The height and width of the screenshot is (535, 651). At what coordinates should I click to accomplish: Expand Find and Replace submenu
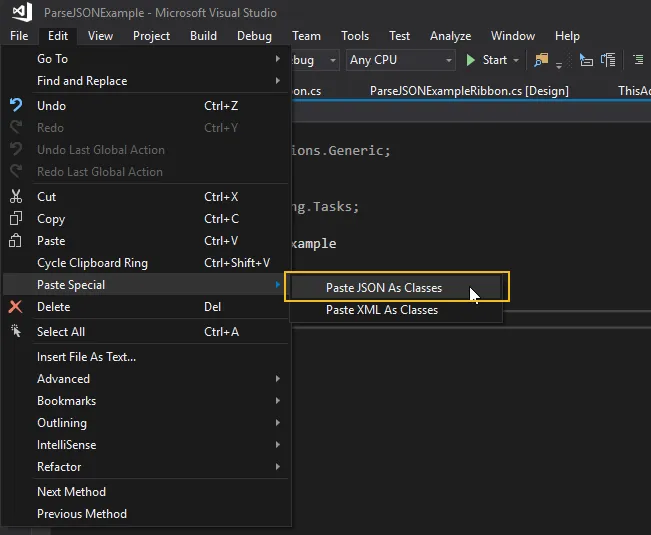[145, 81]
